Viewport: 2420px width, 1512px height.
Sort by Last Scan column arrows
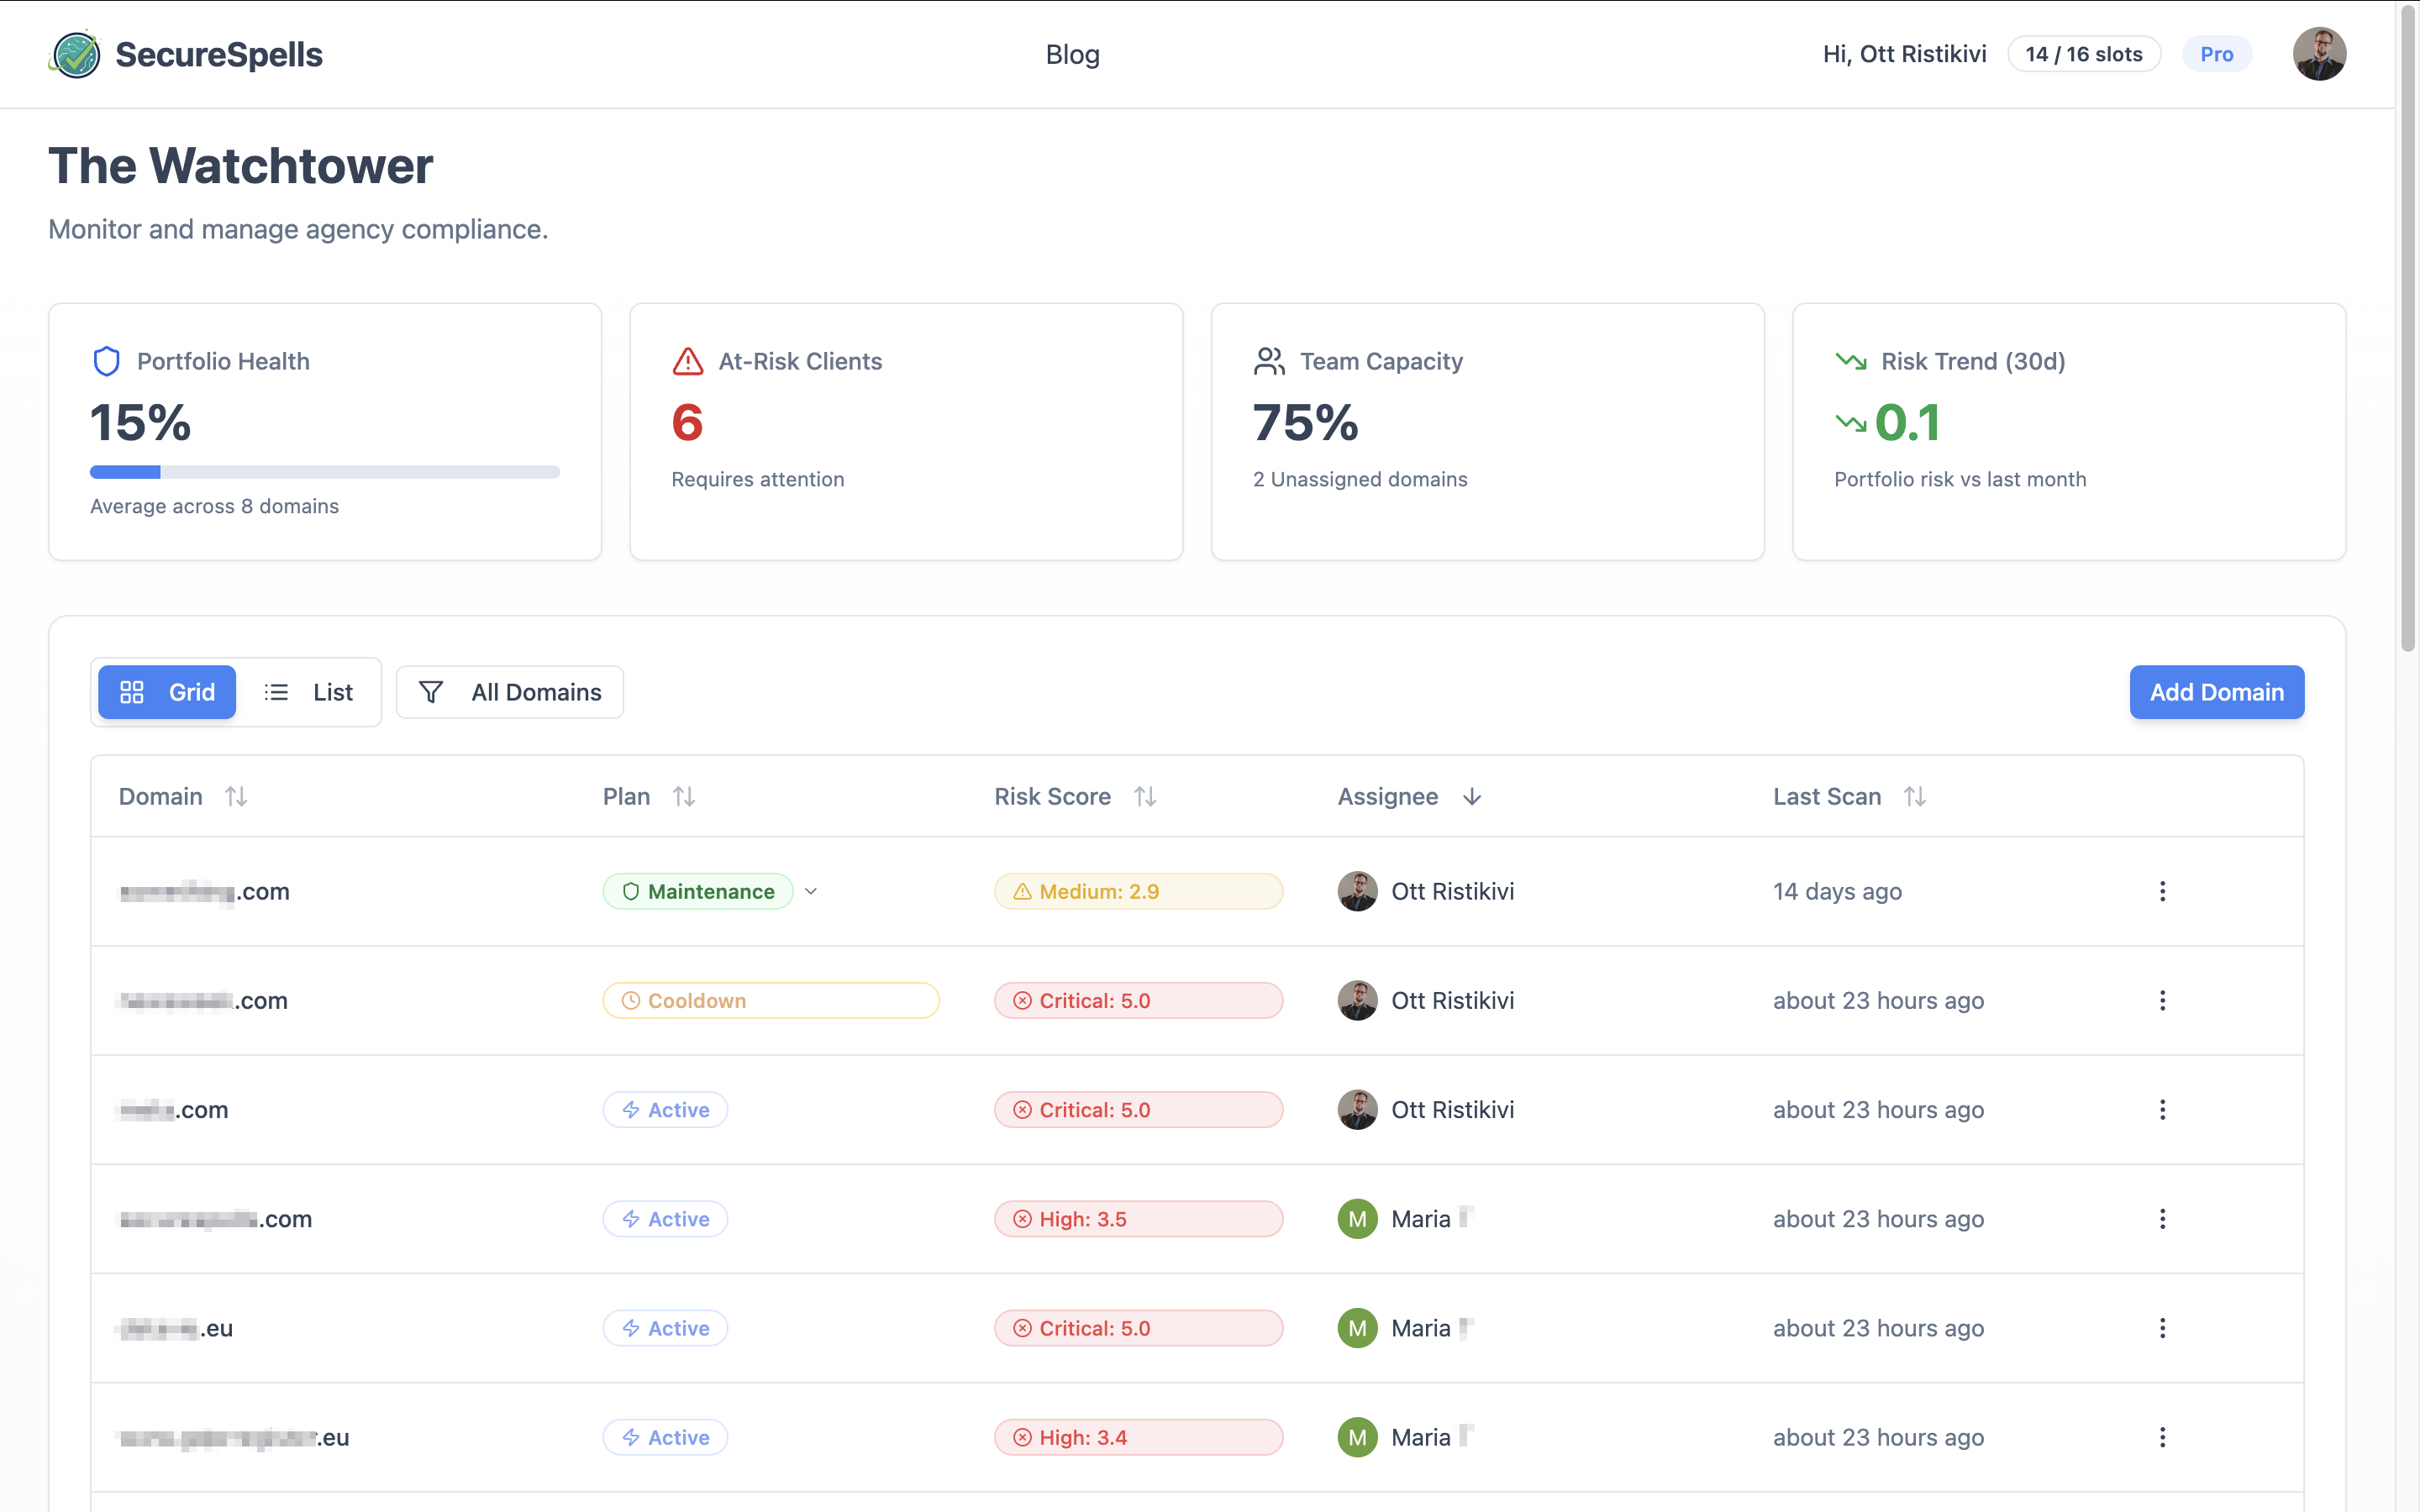click(1914, 797)
